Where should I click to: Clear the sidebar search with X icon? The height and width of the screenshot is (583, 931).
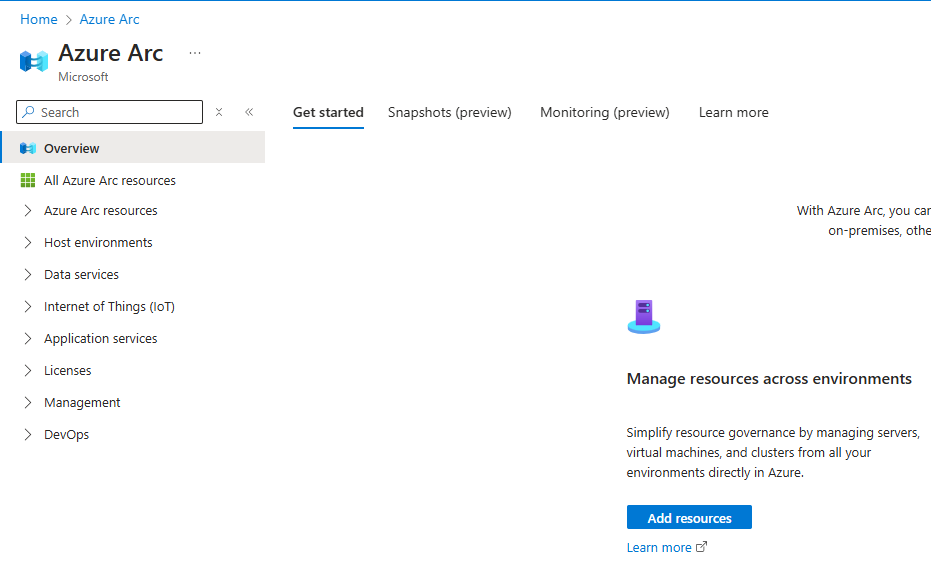point(219,112)
